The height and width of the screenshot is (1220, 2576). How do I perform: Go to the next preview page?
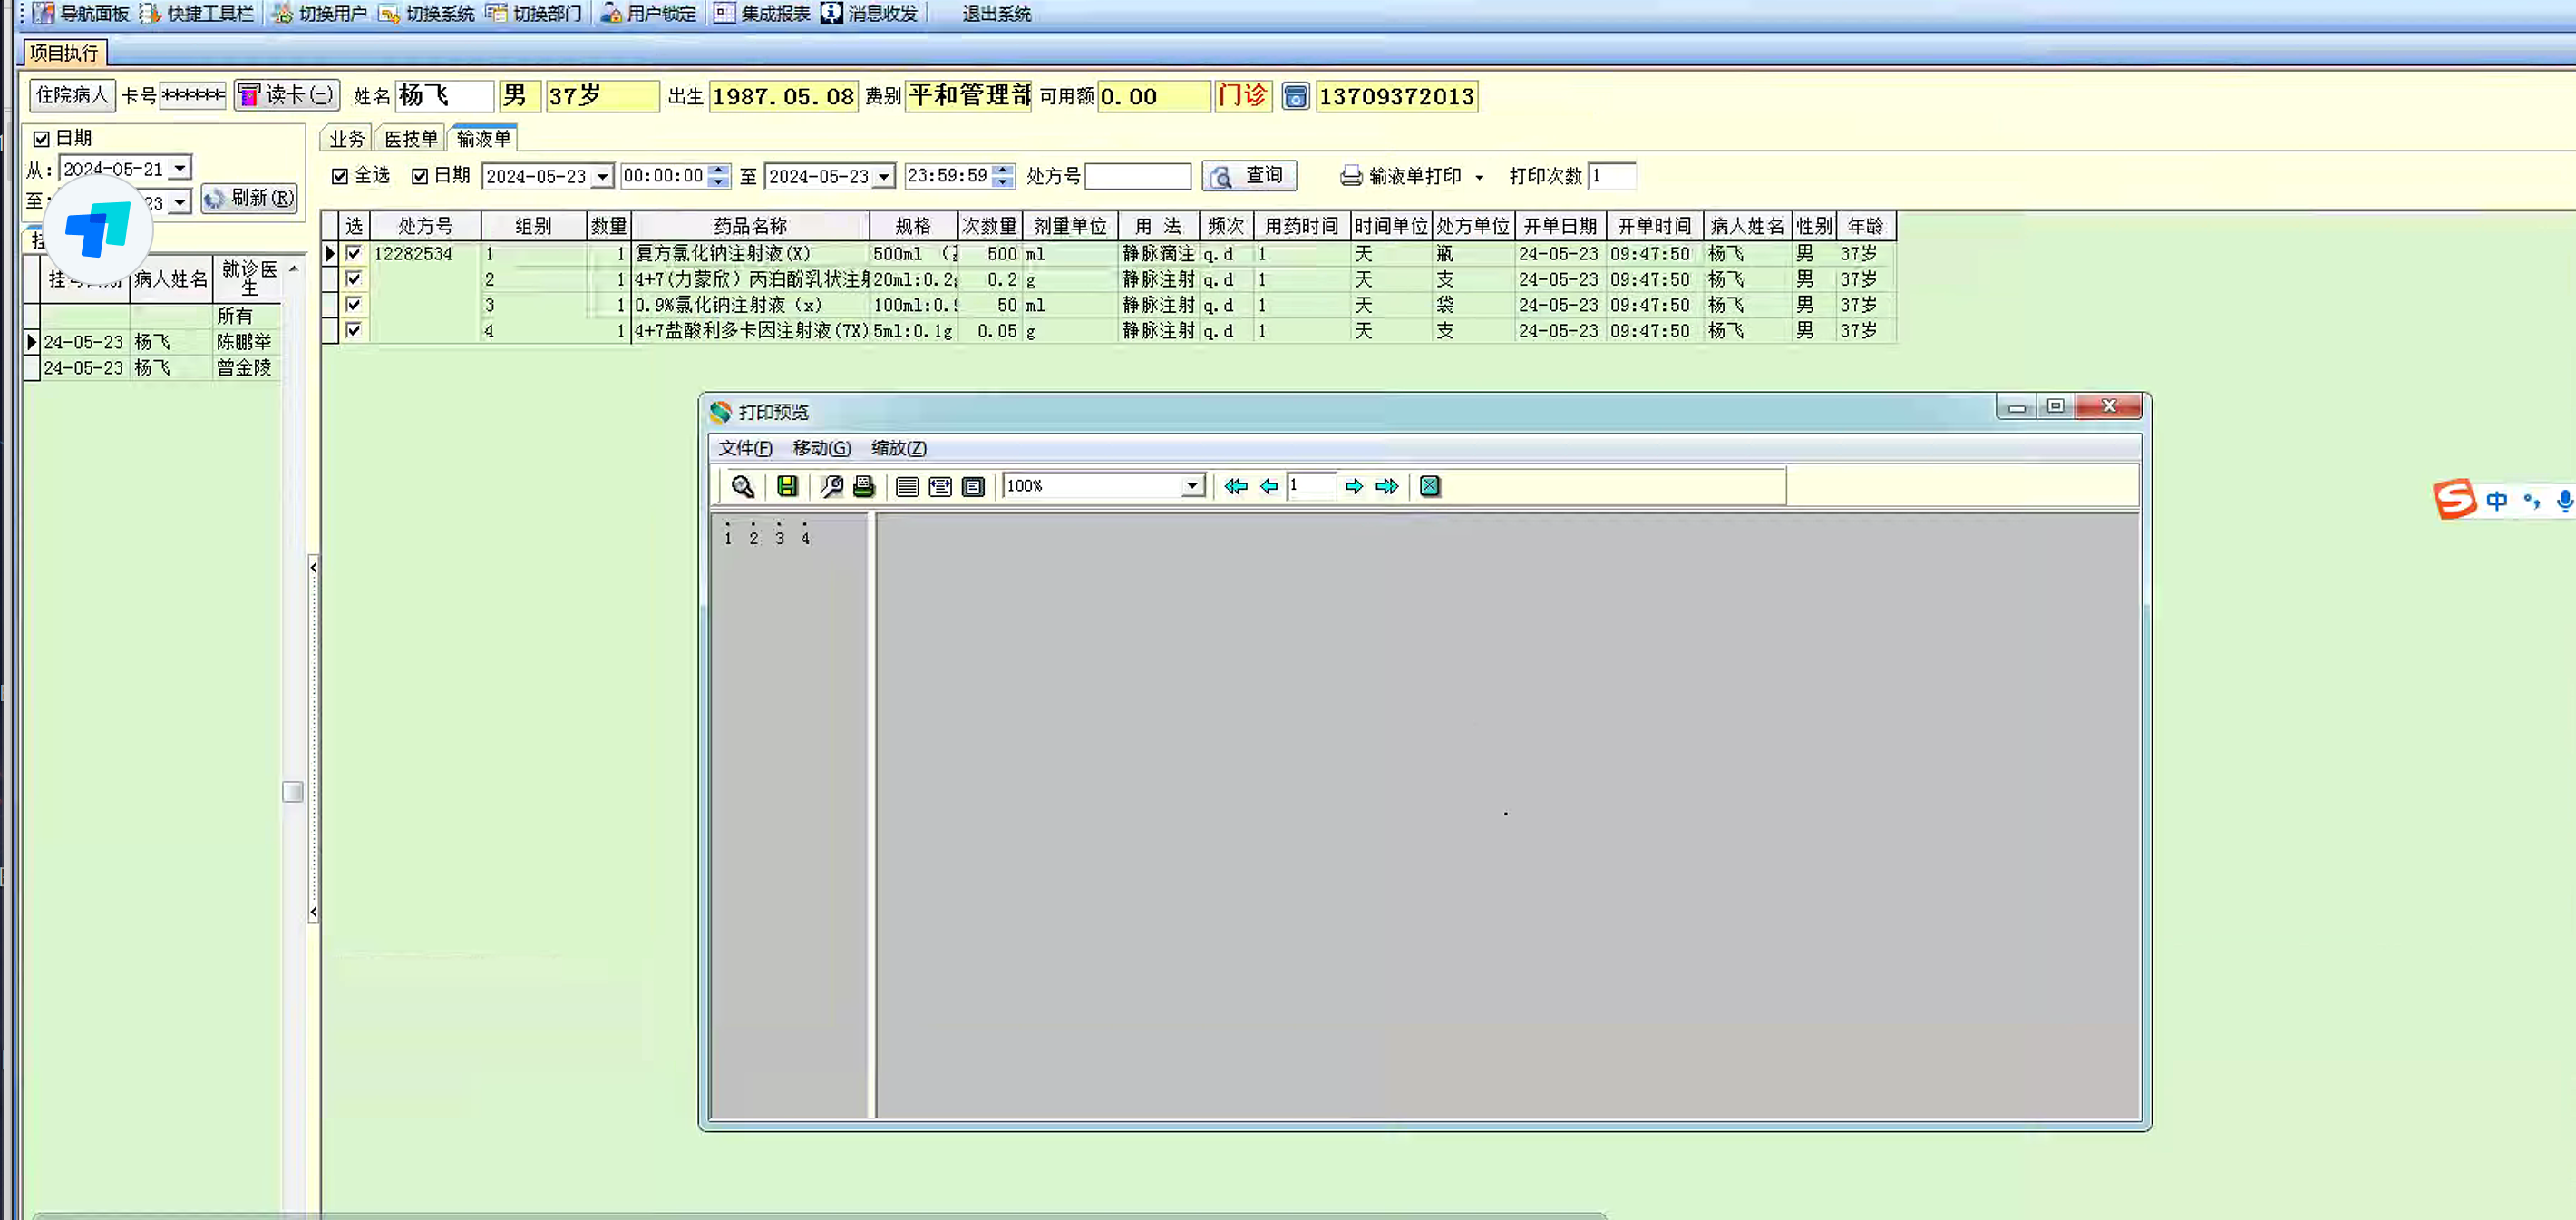coord(1353,486)
